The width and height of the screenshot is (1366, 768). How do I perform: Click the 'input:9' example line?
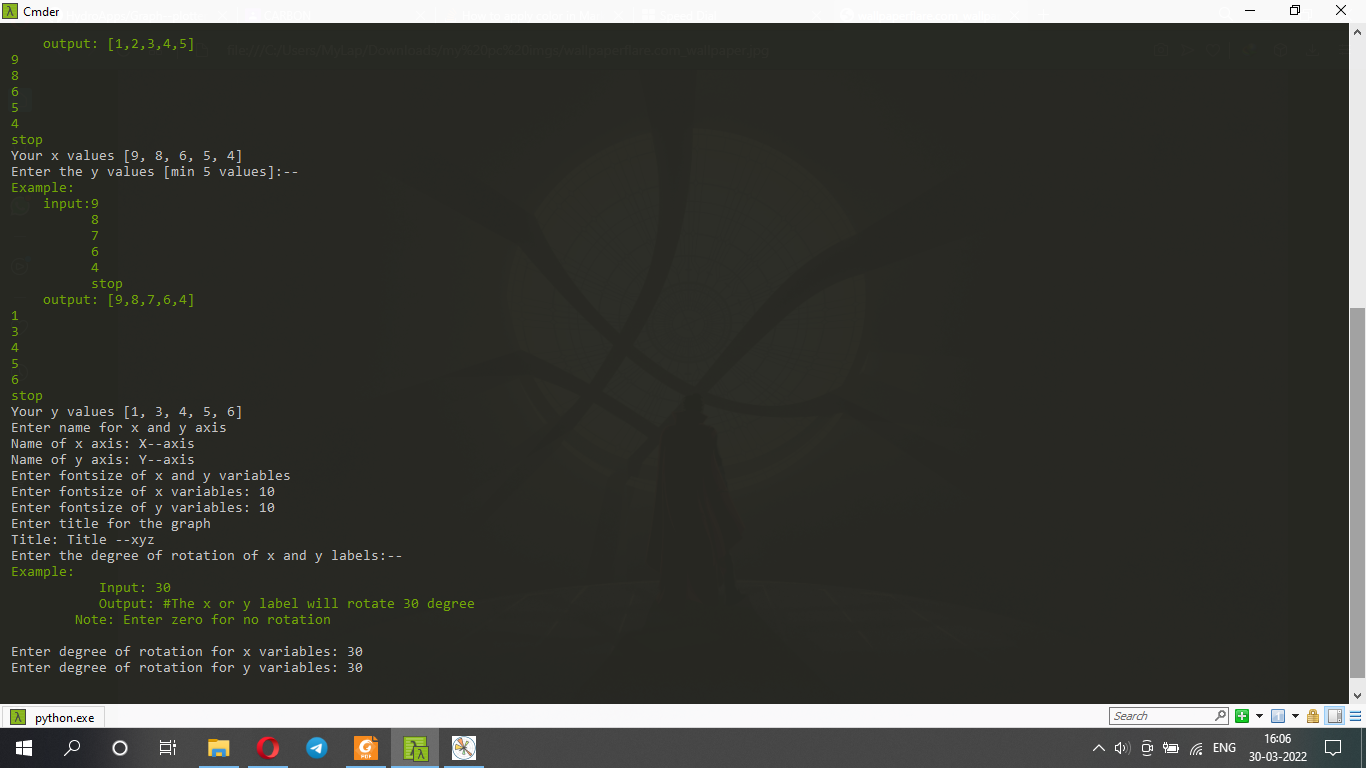(71, 204)
